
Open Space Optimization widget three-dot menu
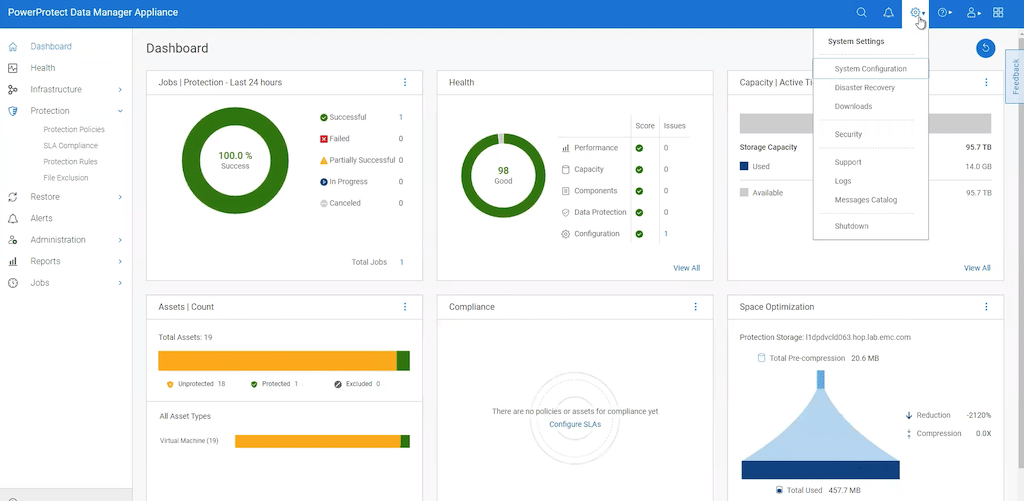point(986,306)
